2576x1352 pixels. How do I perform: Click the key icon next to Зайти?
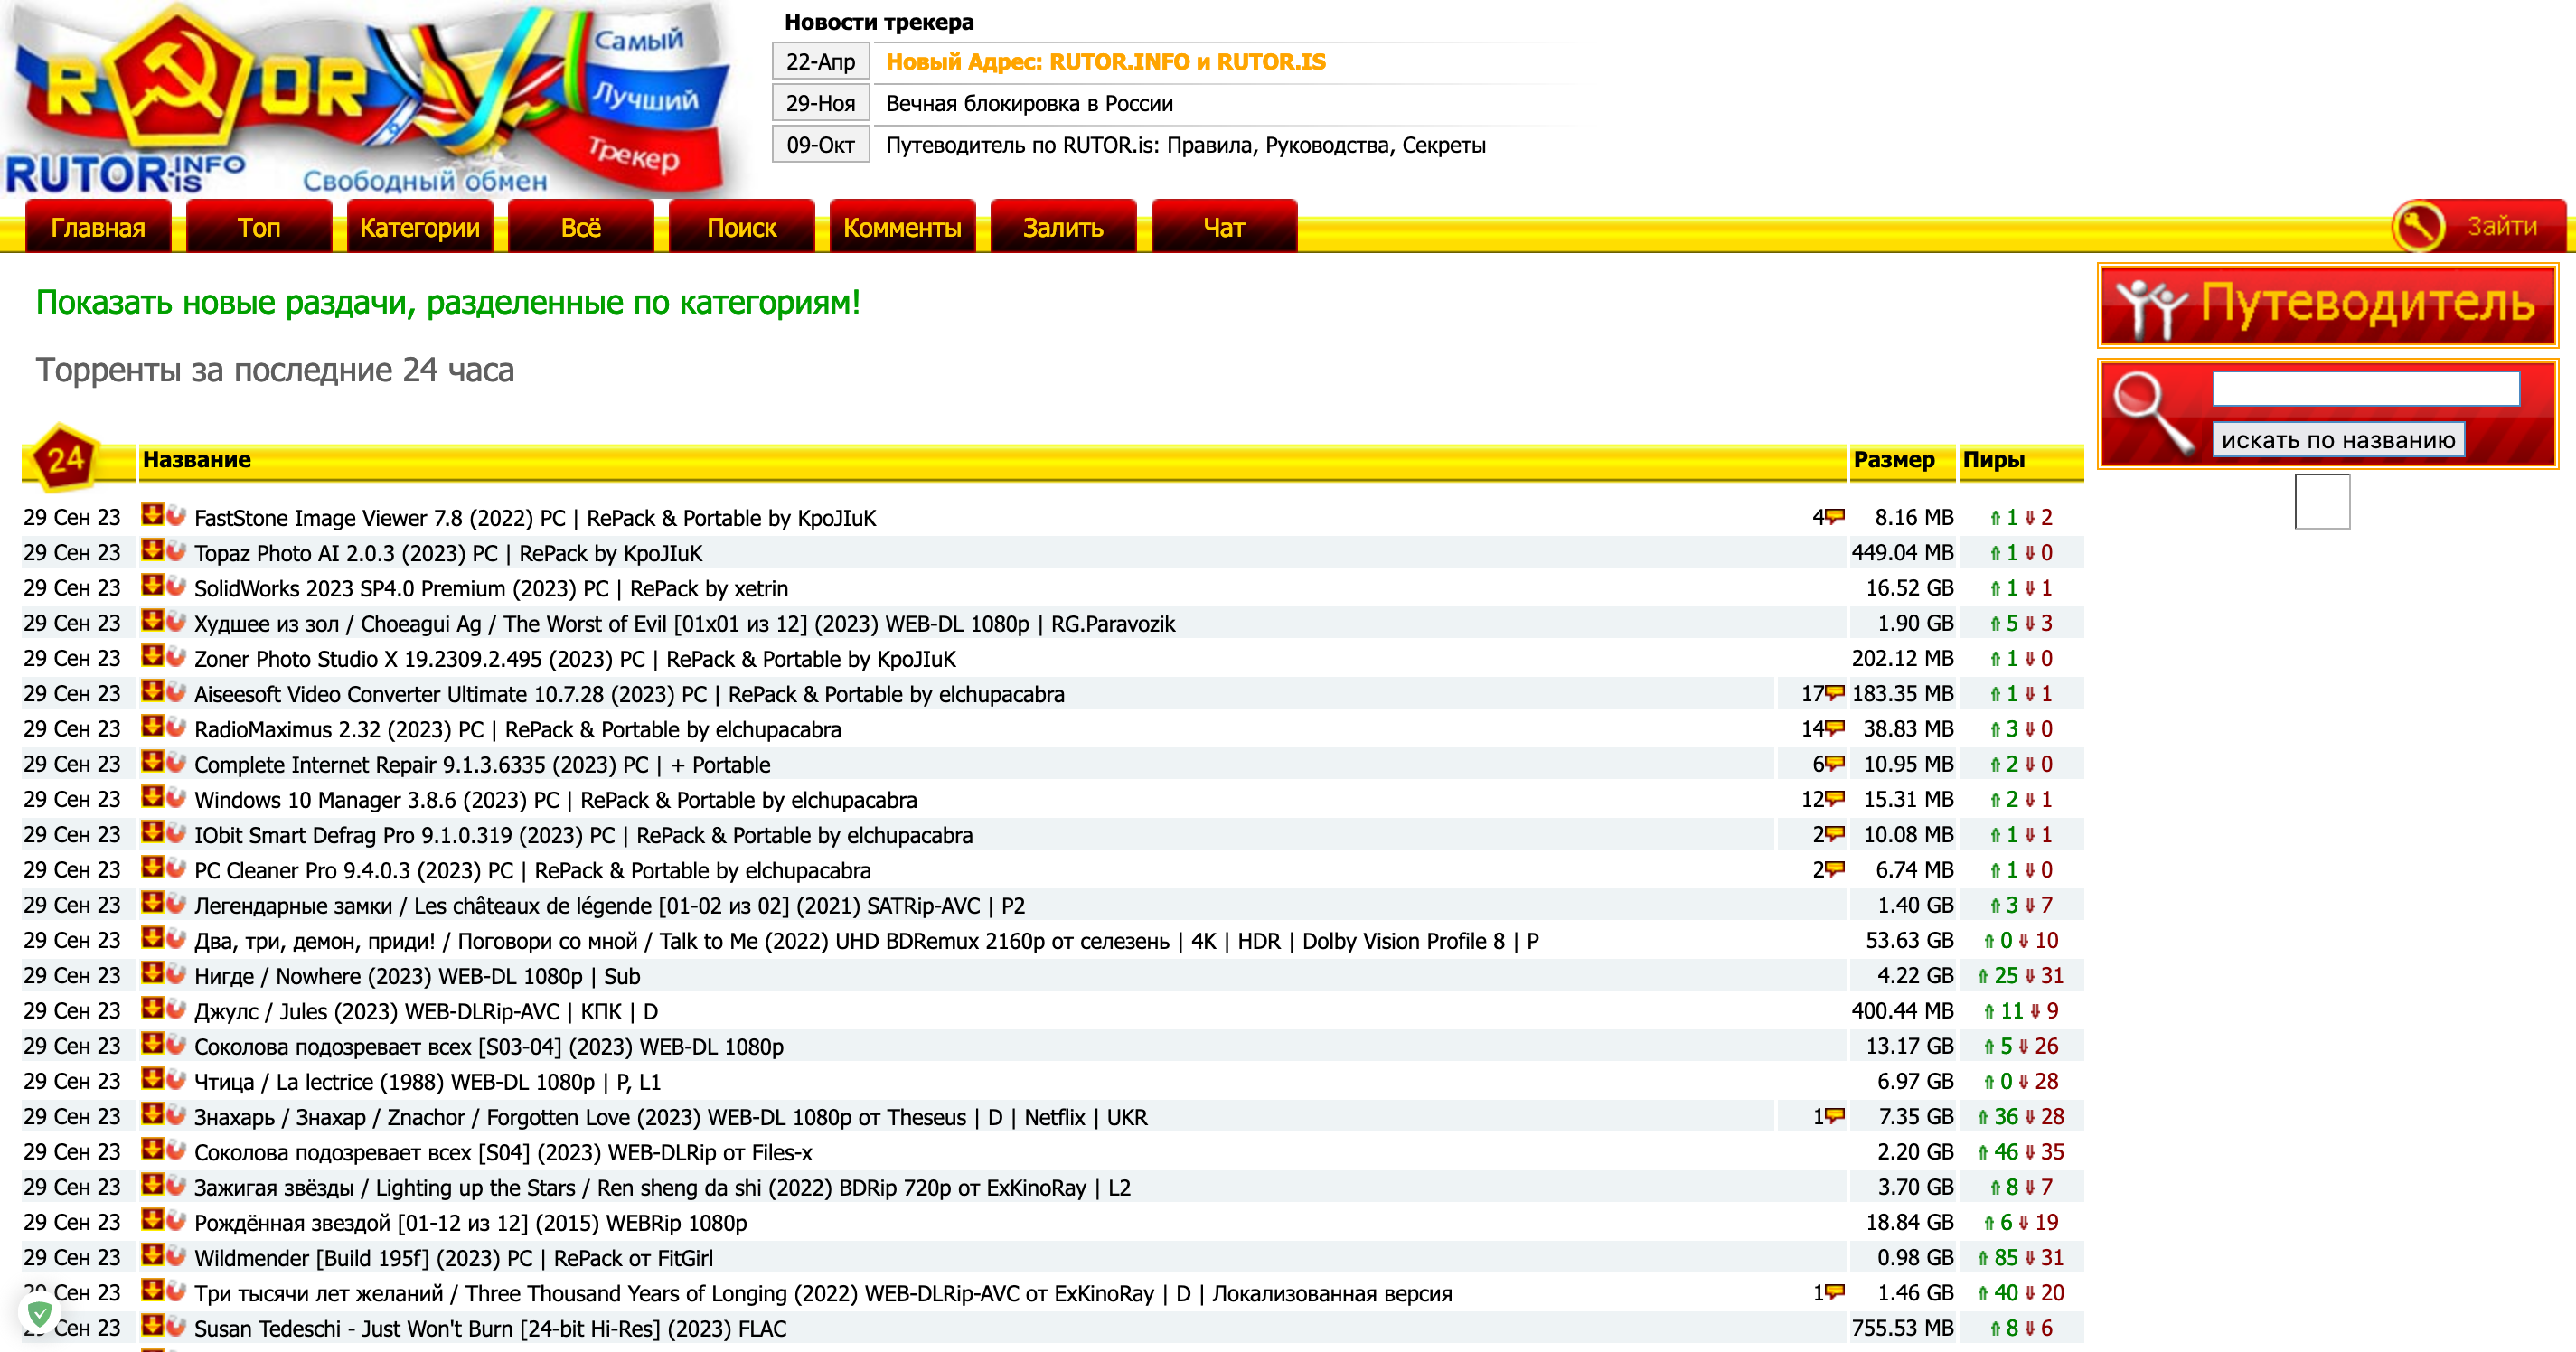click(2418, 226)
